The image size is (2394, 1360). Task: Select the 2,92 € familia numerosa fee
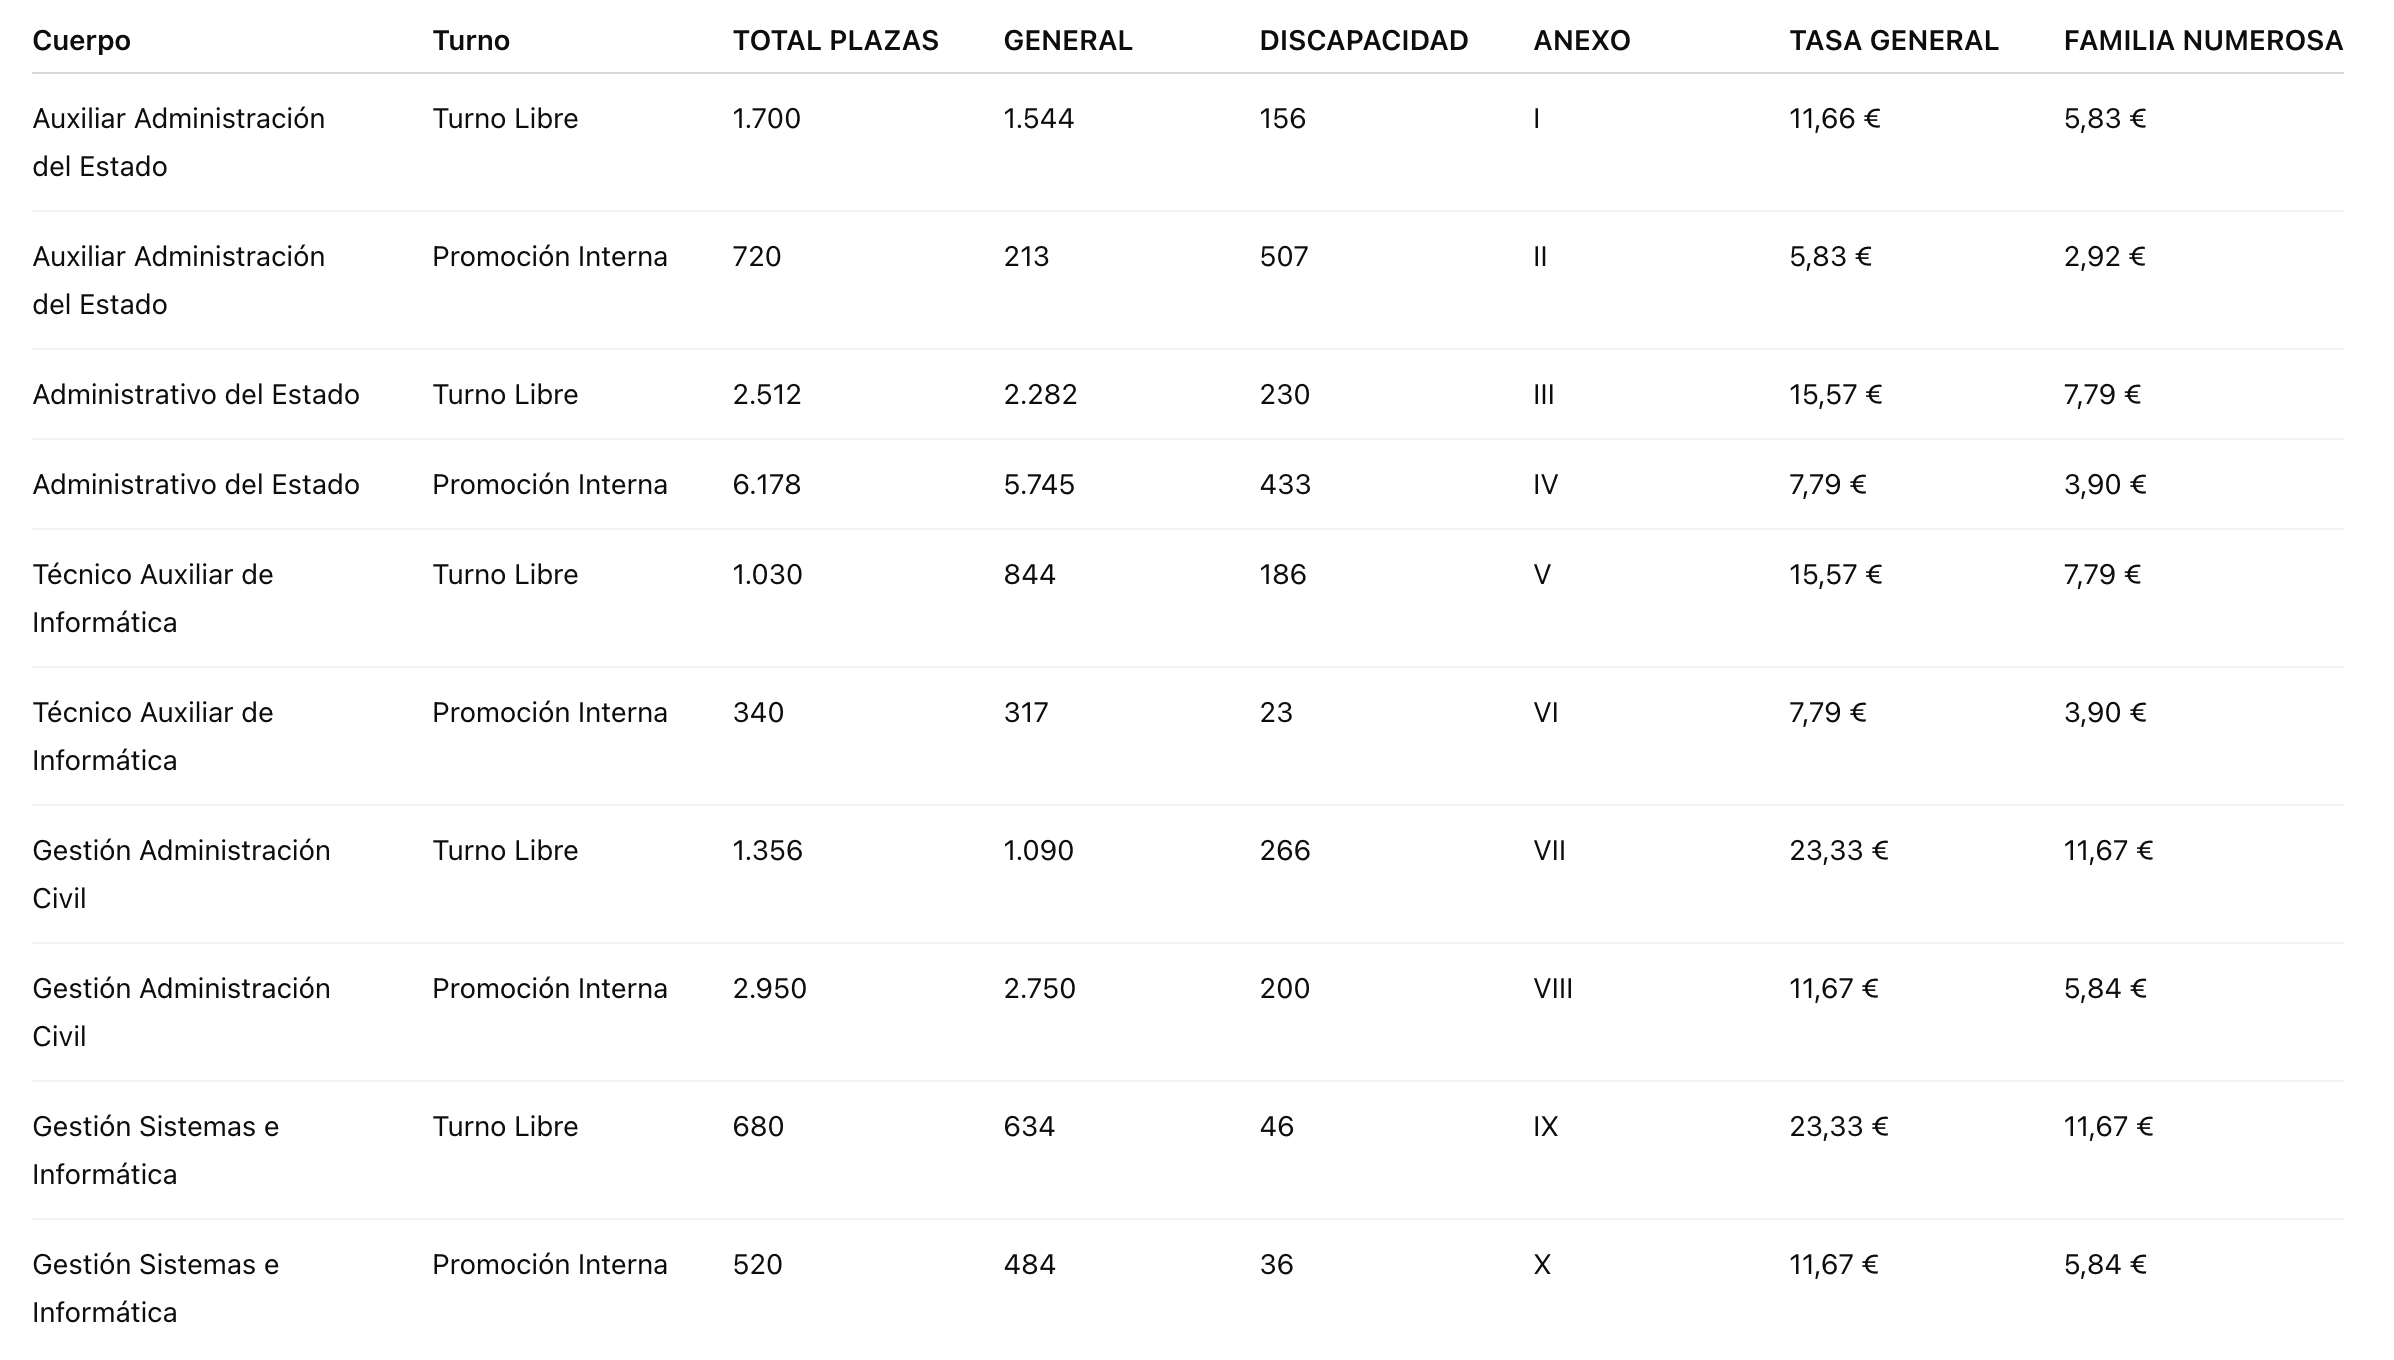(x=2104, y=257)
